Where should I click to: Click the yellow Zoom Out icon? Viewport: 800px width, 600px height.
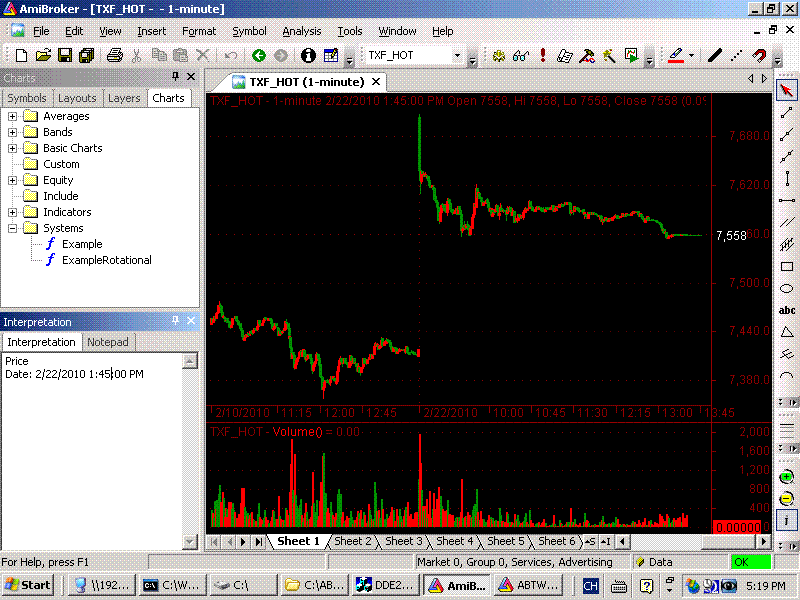[787, 498]
